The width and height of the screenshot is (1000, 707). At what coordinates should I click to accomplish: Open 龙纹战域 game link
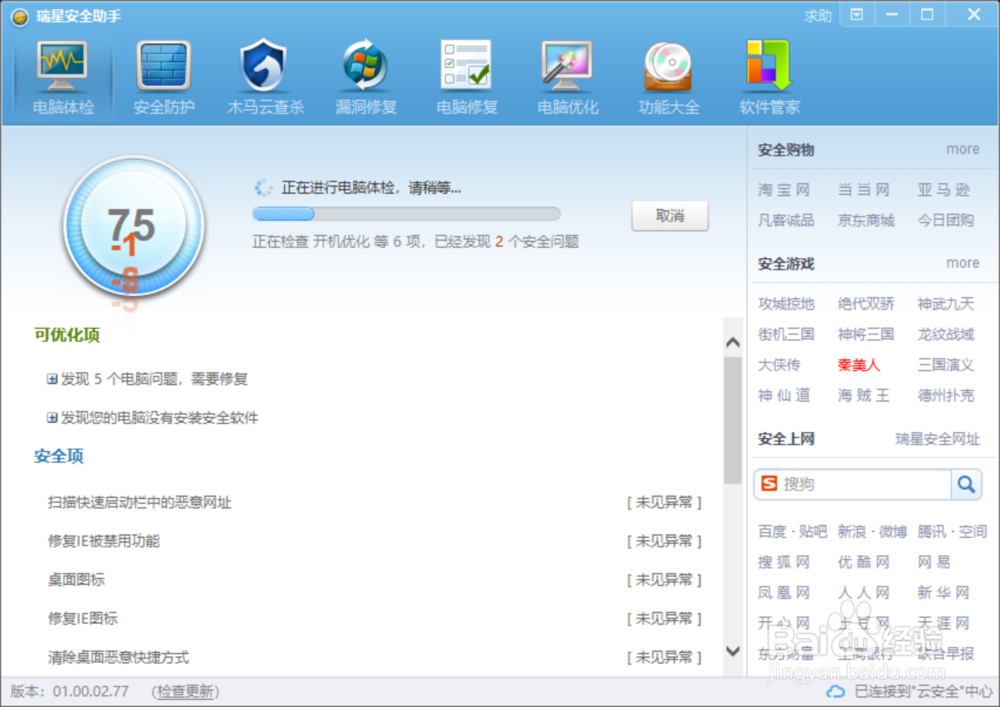pyautogui.click(x=945, y=334)
